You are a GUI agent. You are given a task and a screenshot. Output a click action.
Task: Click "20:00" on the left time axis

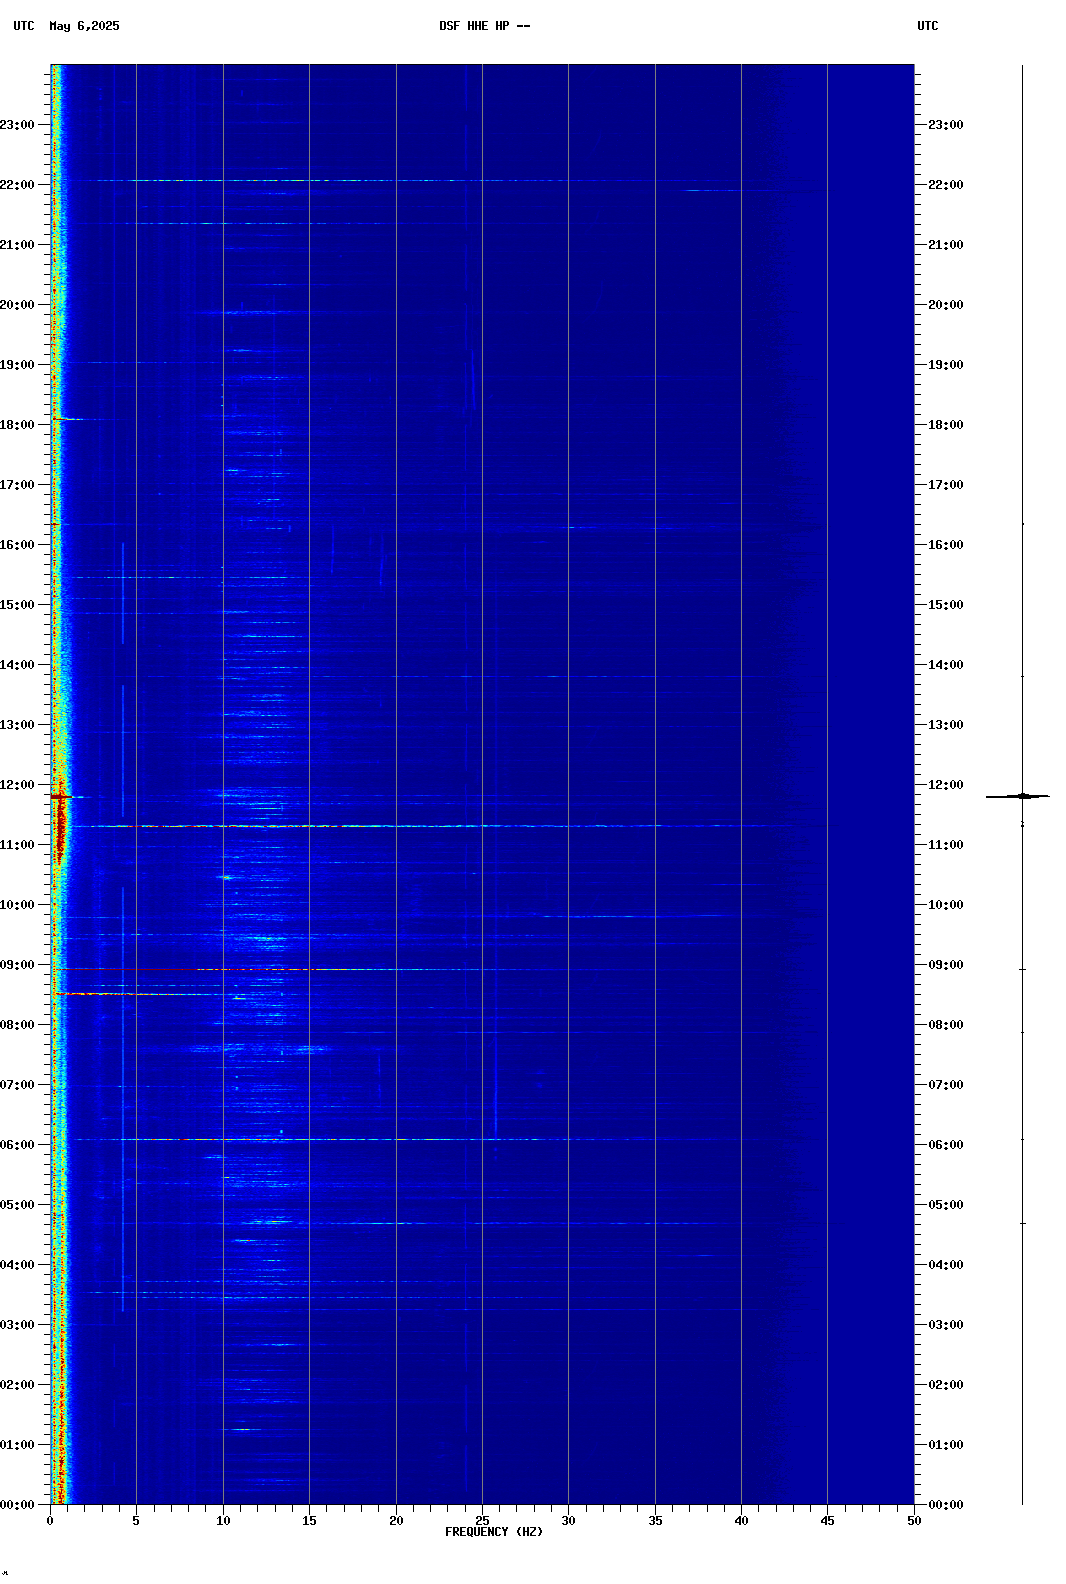tap(17, 305)
